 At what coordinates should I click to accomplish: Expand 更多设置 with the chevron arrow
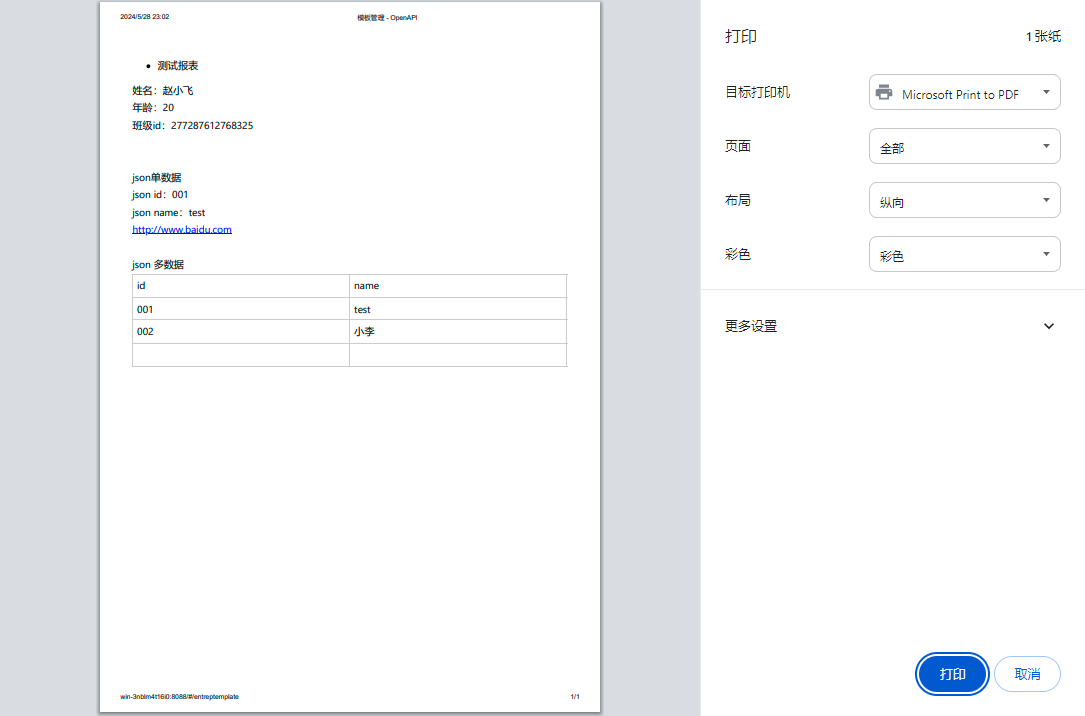1048,326
